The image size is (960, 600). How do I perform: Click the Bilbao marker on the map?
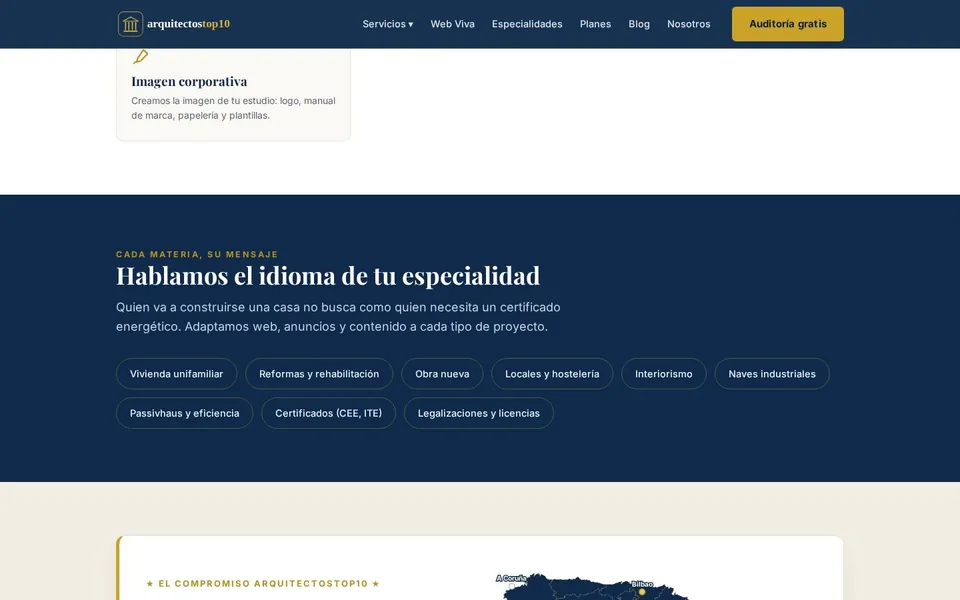tap(642, 591)
